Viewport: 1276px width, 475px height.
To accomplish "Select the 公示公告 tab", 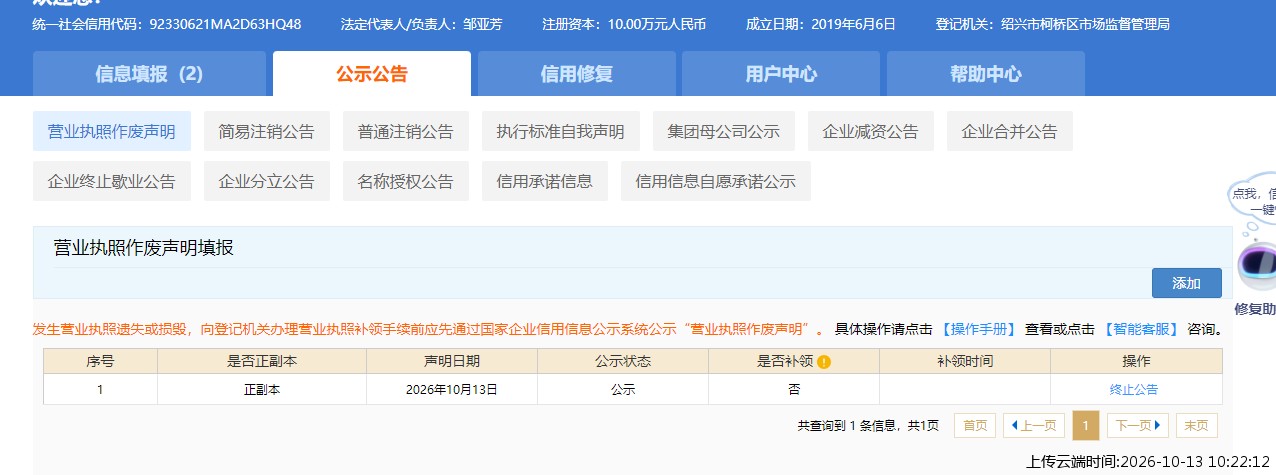I will 372,74.
